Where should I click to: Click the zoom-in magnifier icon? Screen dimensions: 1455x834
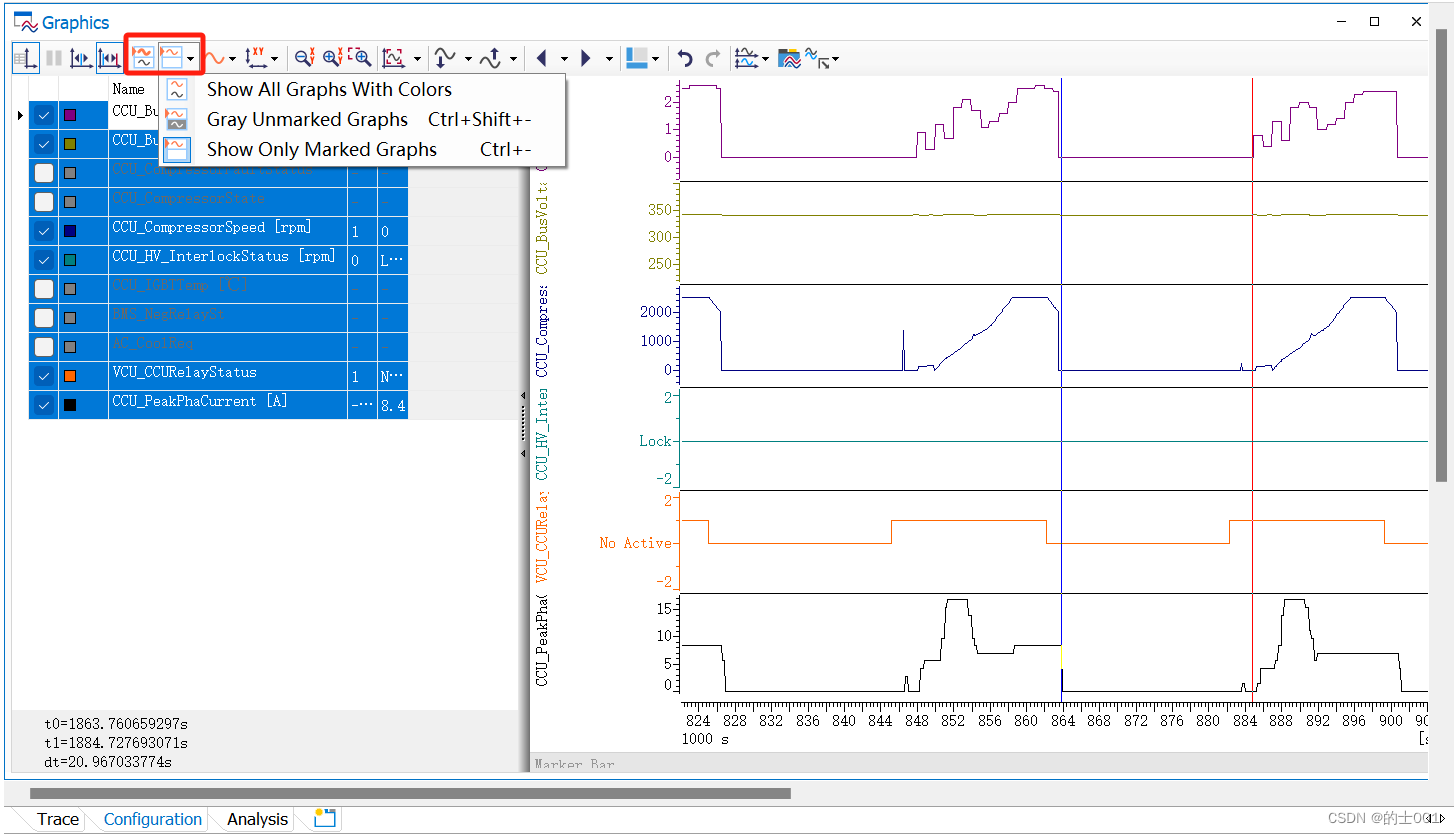(333, 58)
